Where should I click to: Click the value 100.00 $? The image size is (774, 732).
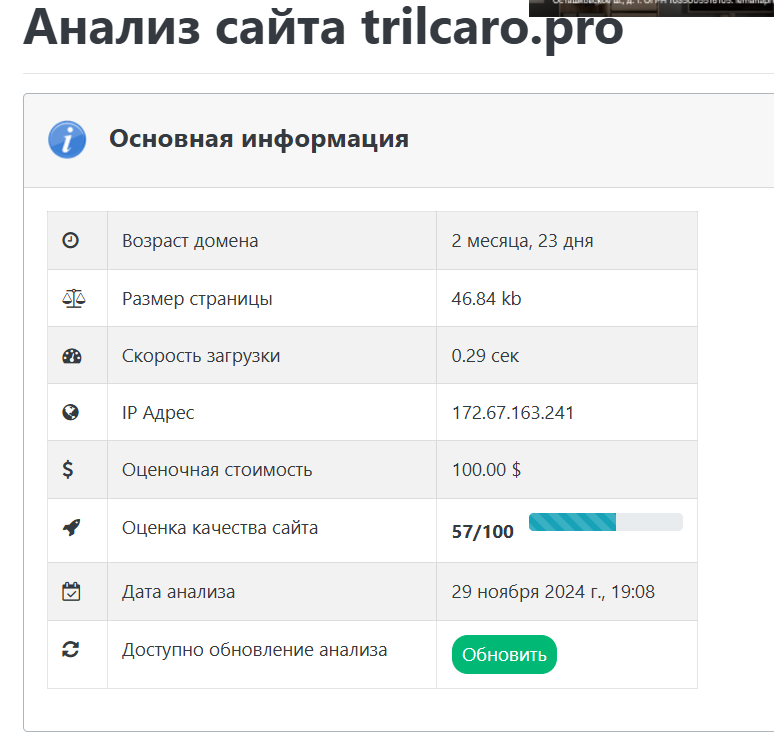(x=486, y=469)
